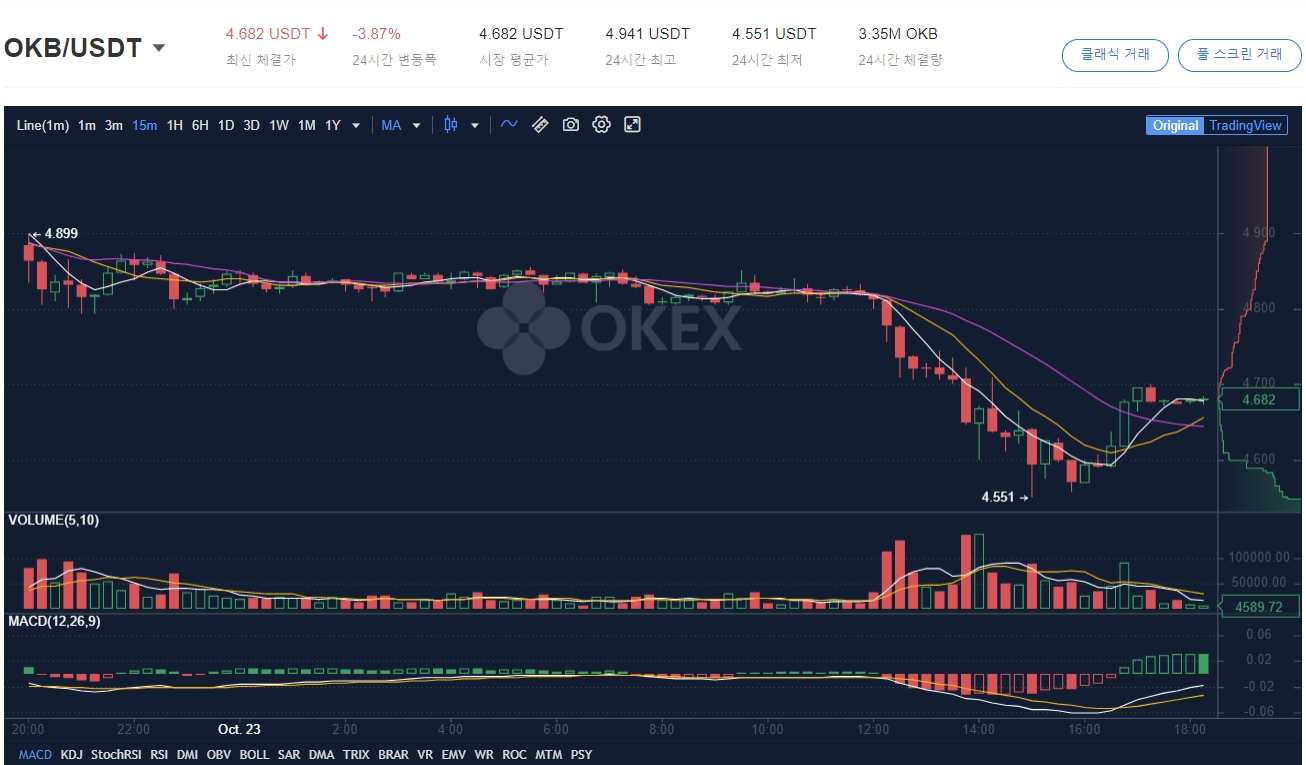Open the MA indicator dropdown
This screenshot has width=1306, height=765.
(401, 125)
